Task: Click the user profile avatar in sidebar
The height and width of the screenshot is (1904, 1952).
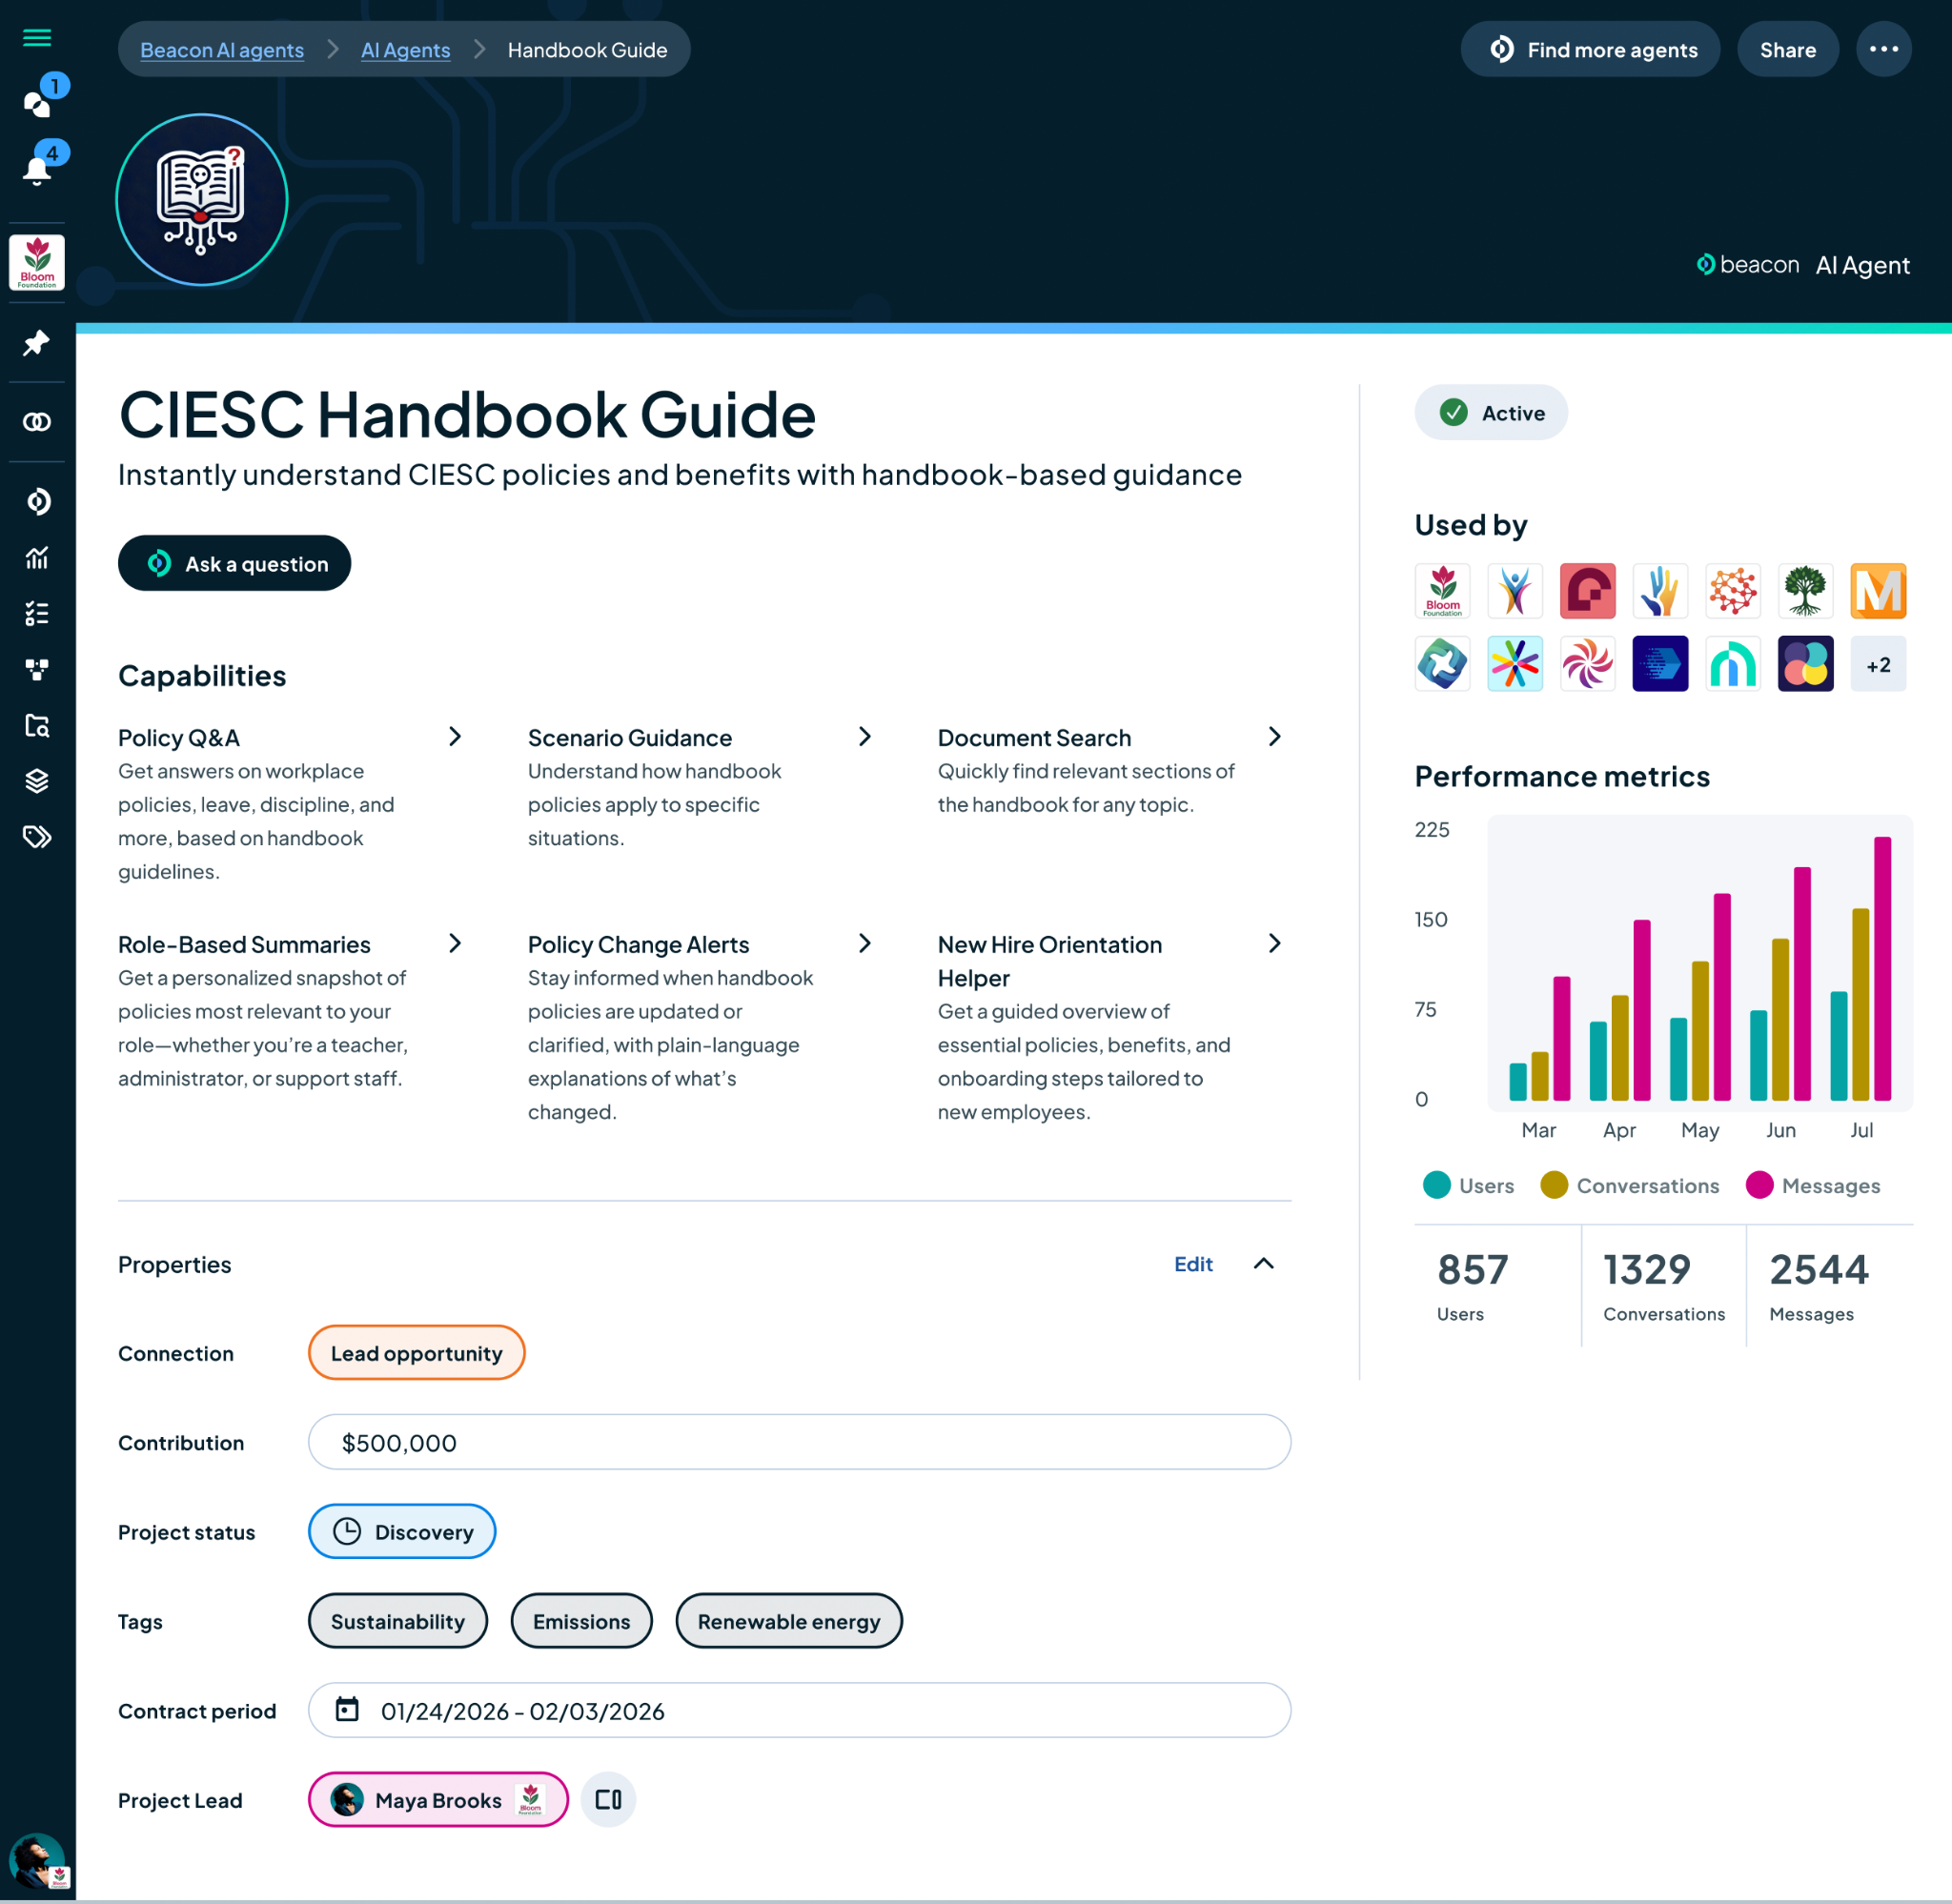Action: (x=37, y=1861)
